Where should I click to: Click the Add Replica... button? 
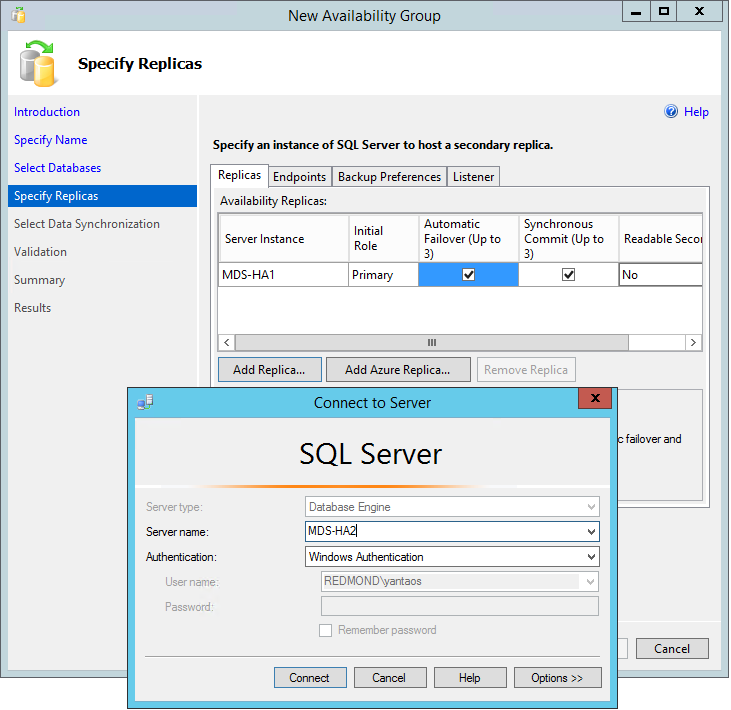[x=269, y=370]
